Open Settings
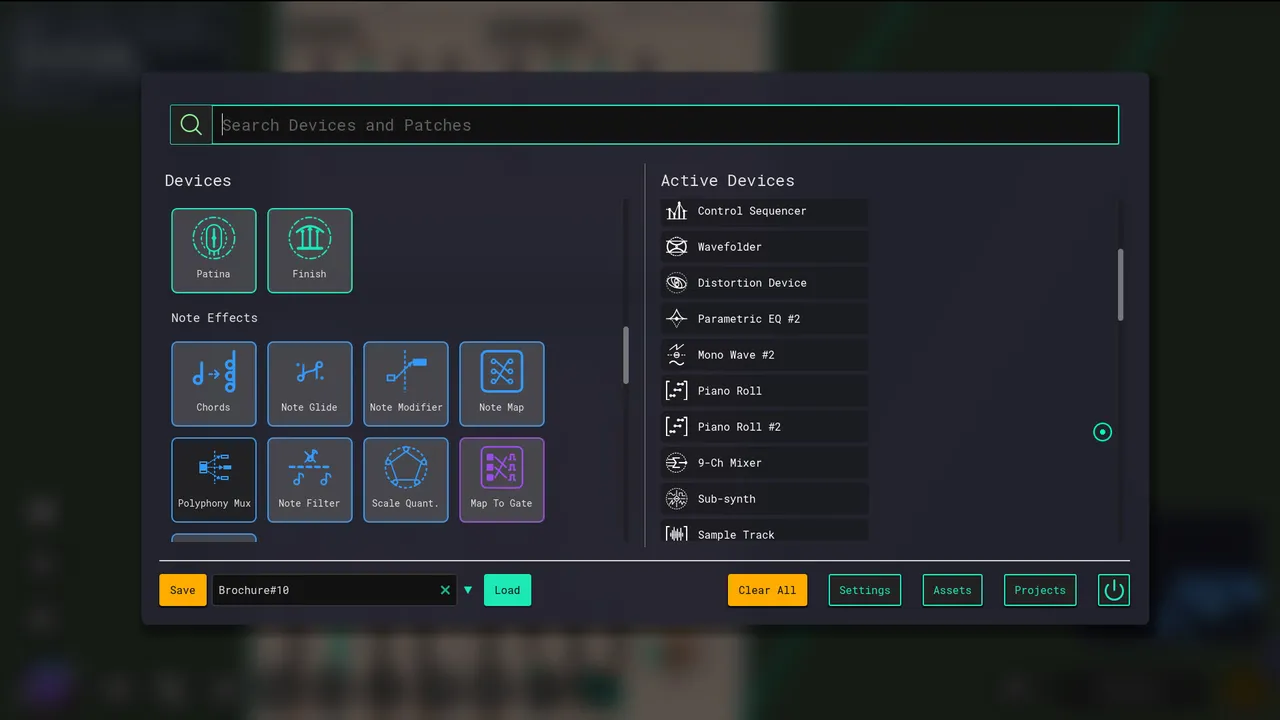Image resolution: width=1280 pixels, height=720 pixels. [x=865, y=590]
